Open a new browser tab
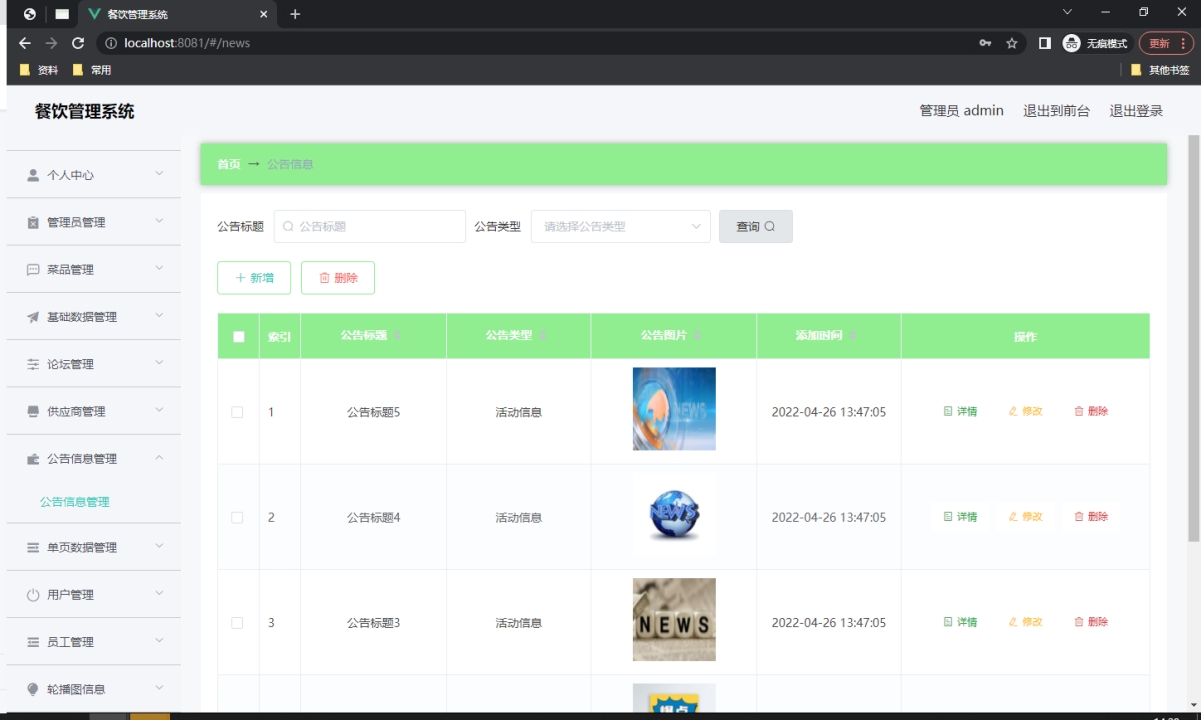The image size is (1201, 720). 295,14
